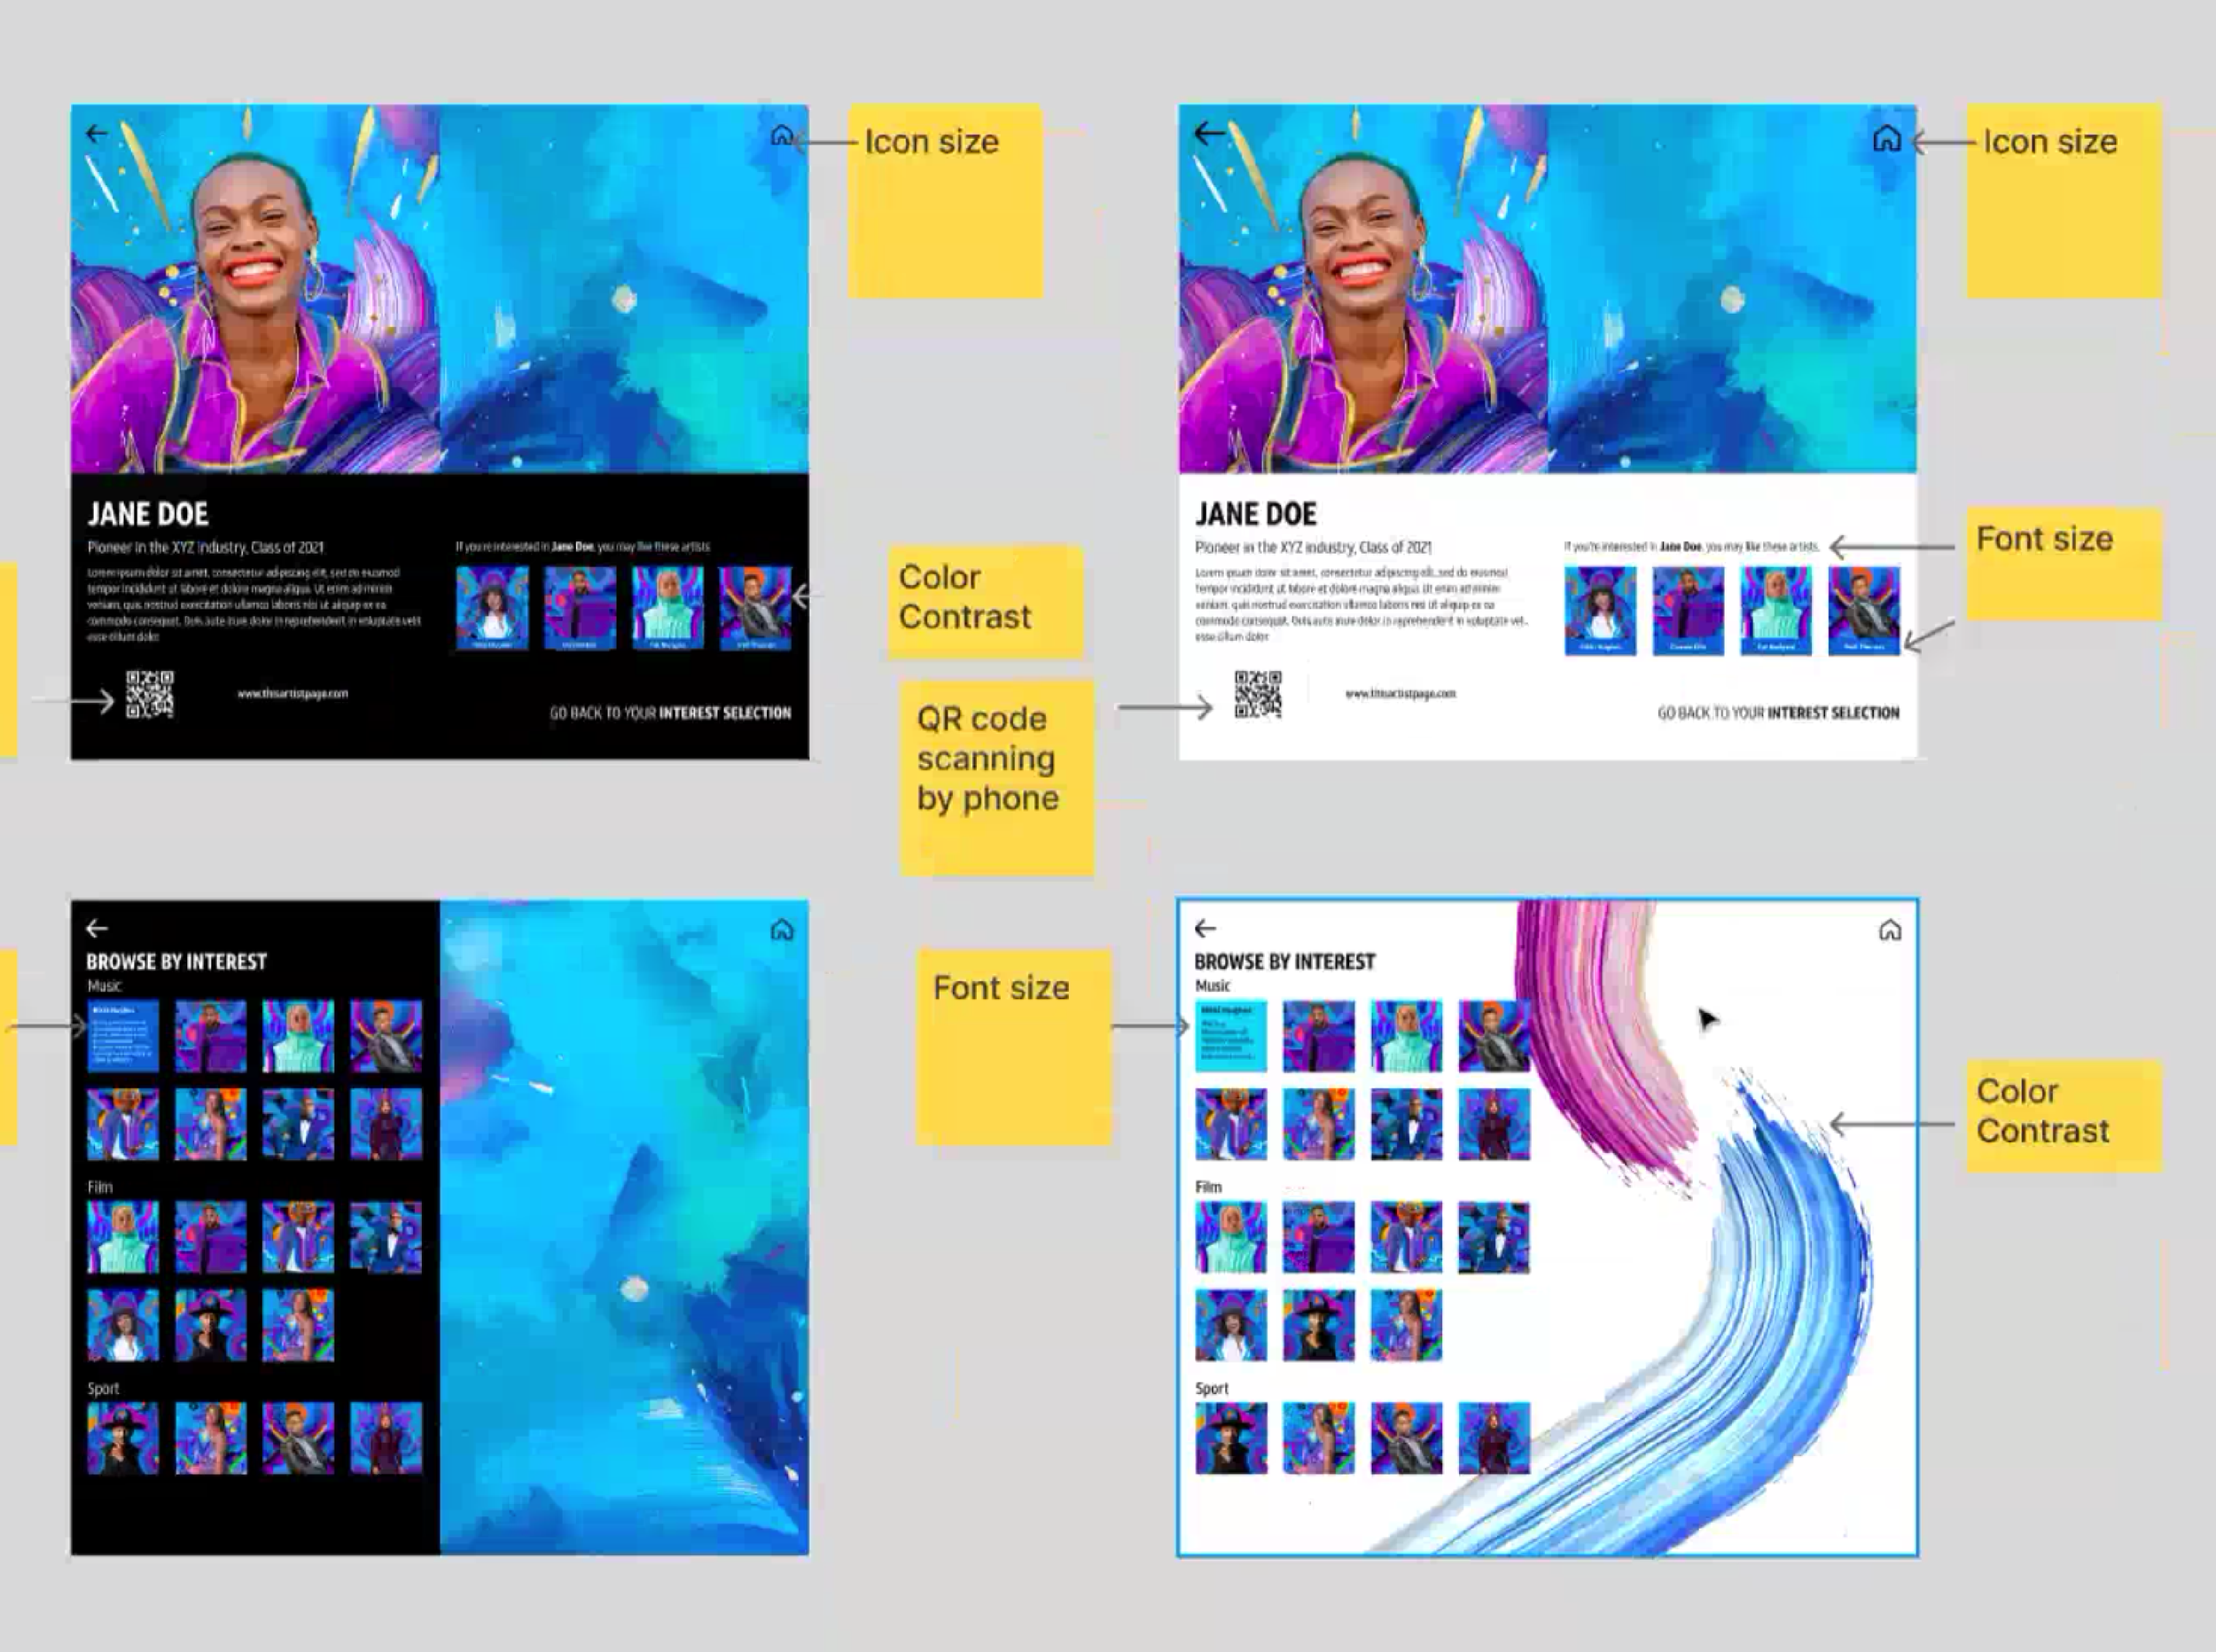Click QR code on the dark artist page

[150, 694]
